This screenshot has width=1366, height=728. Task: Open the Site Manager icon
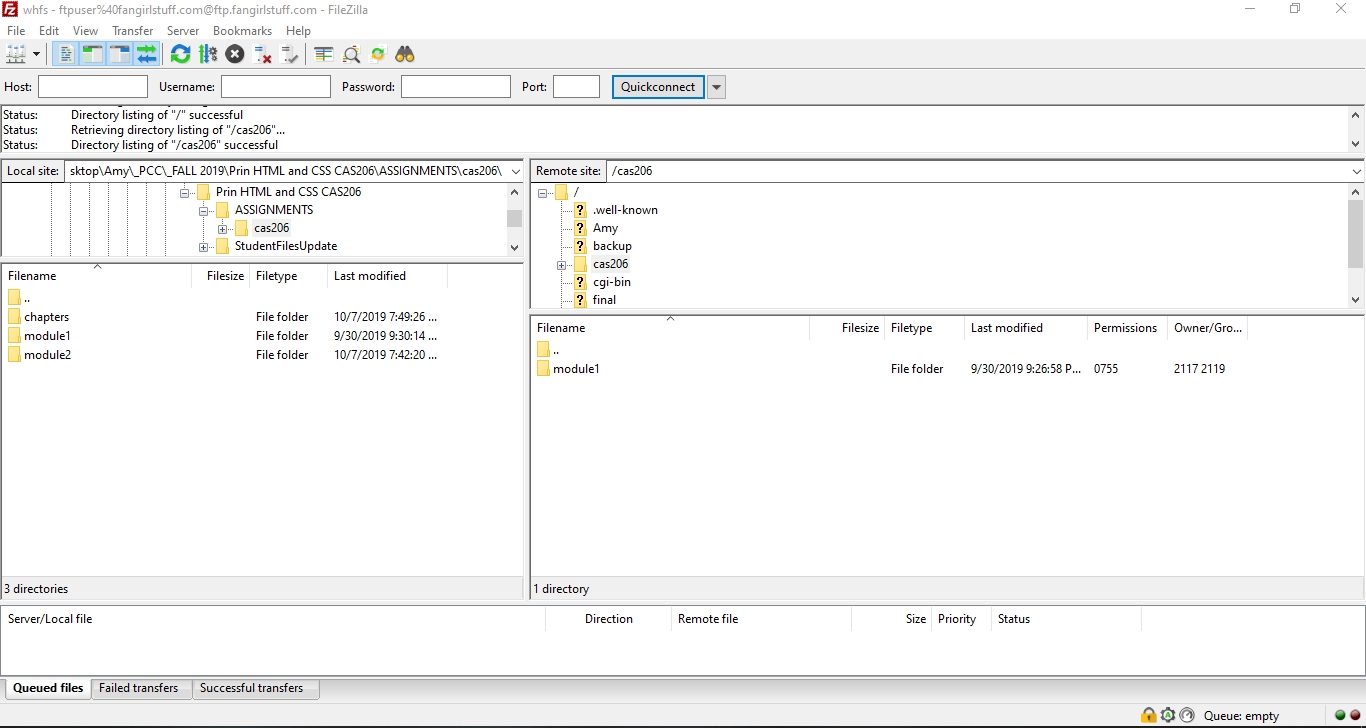[16, 54]
